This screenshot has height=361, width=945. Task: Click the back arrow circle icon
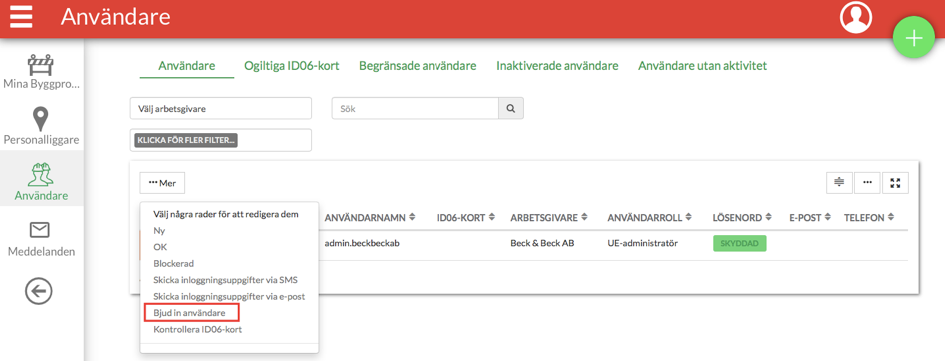click(39, 292)
